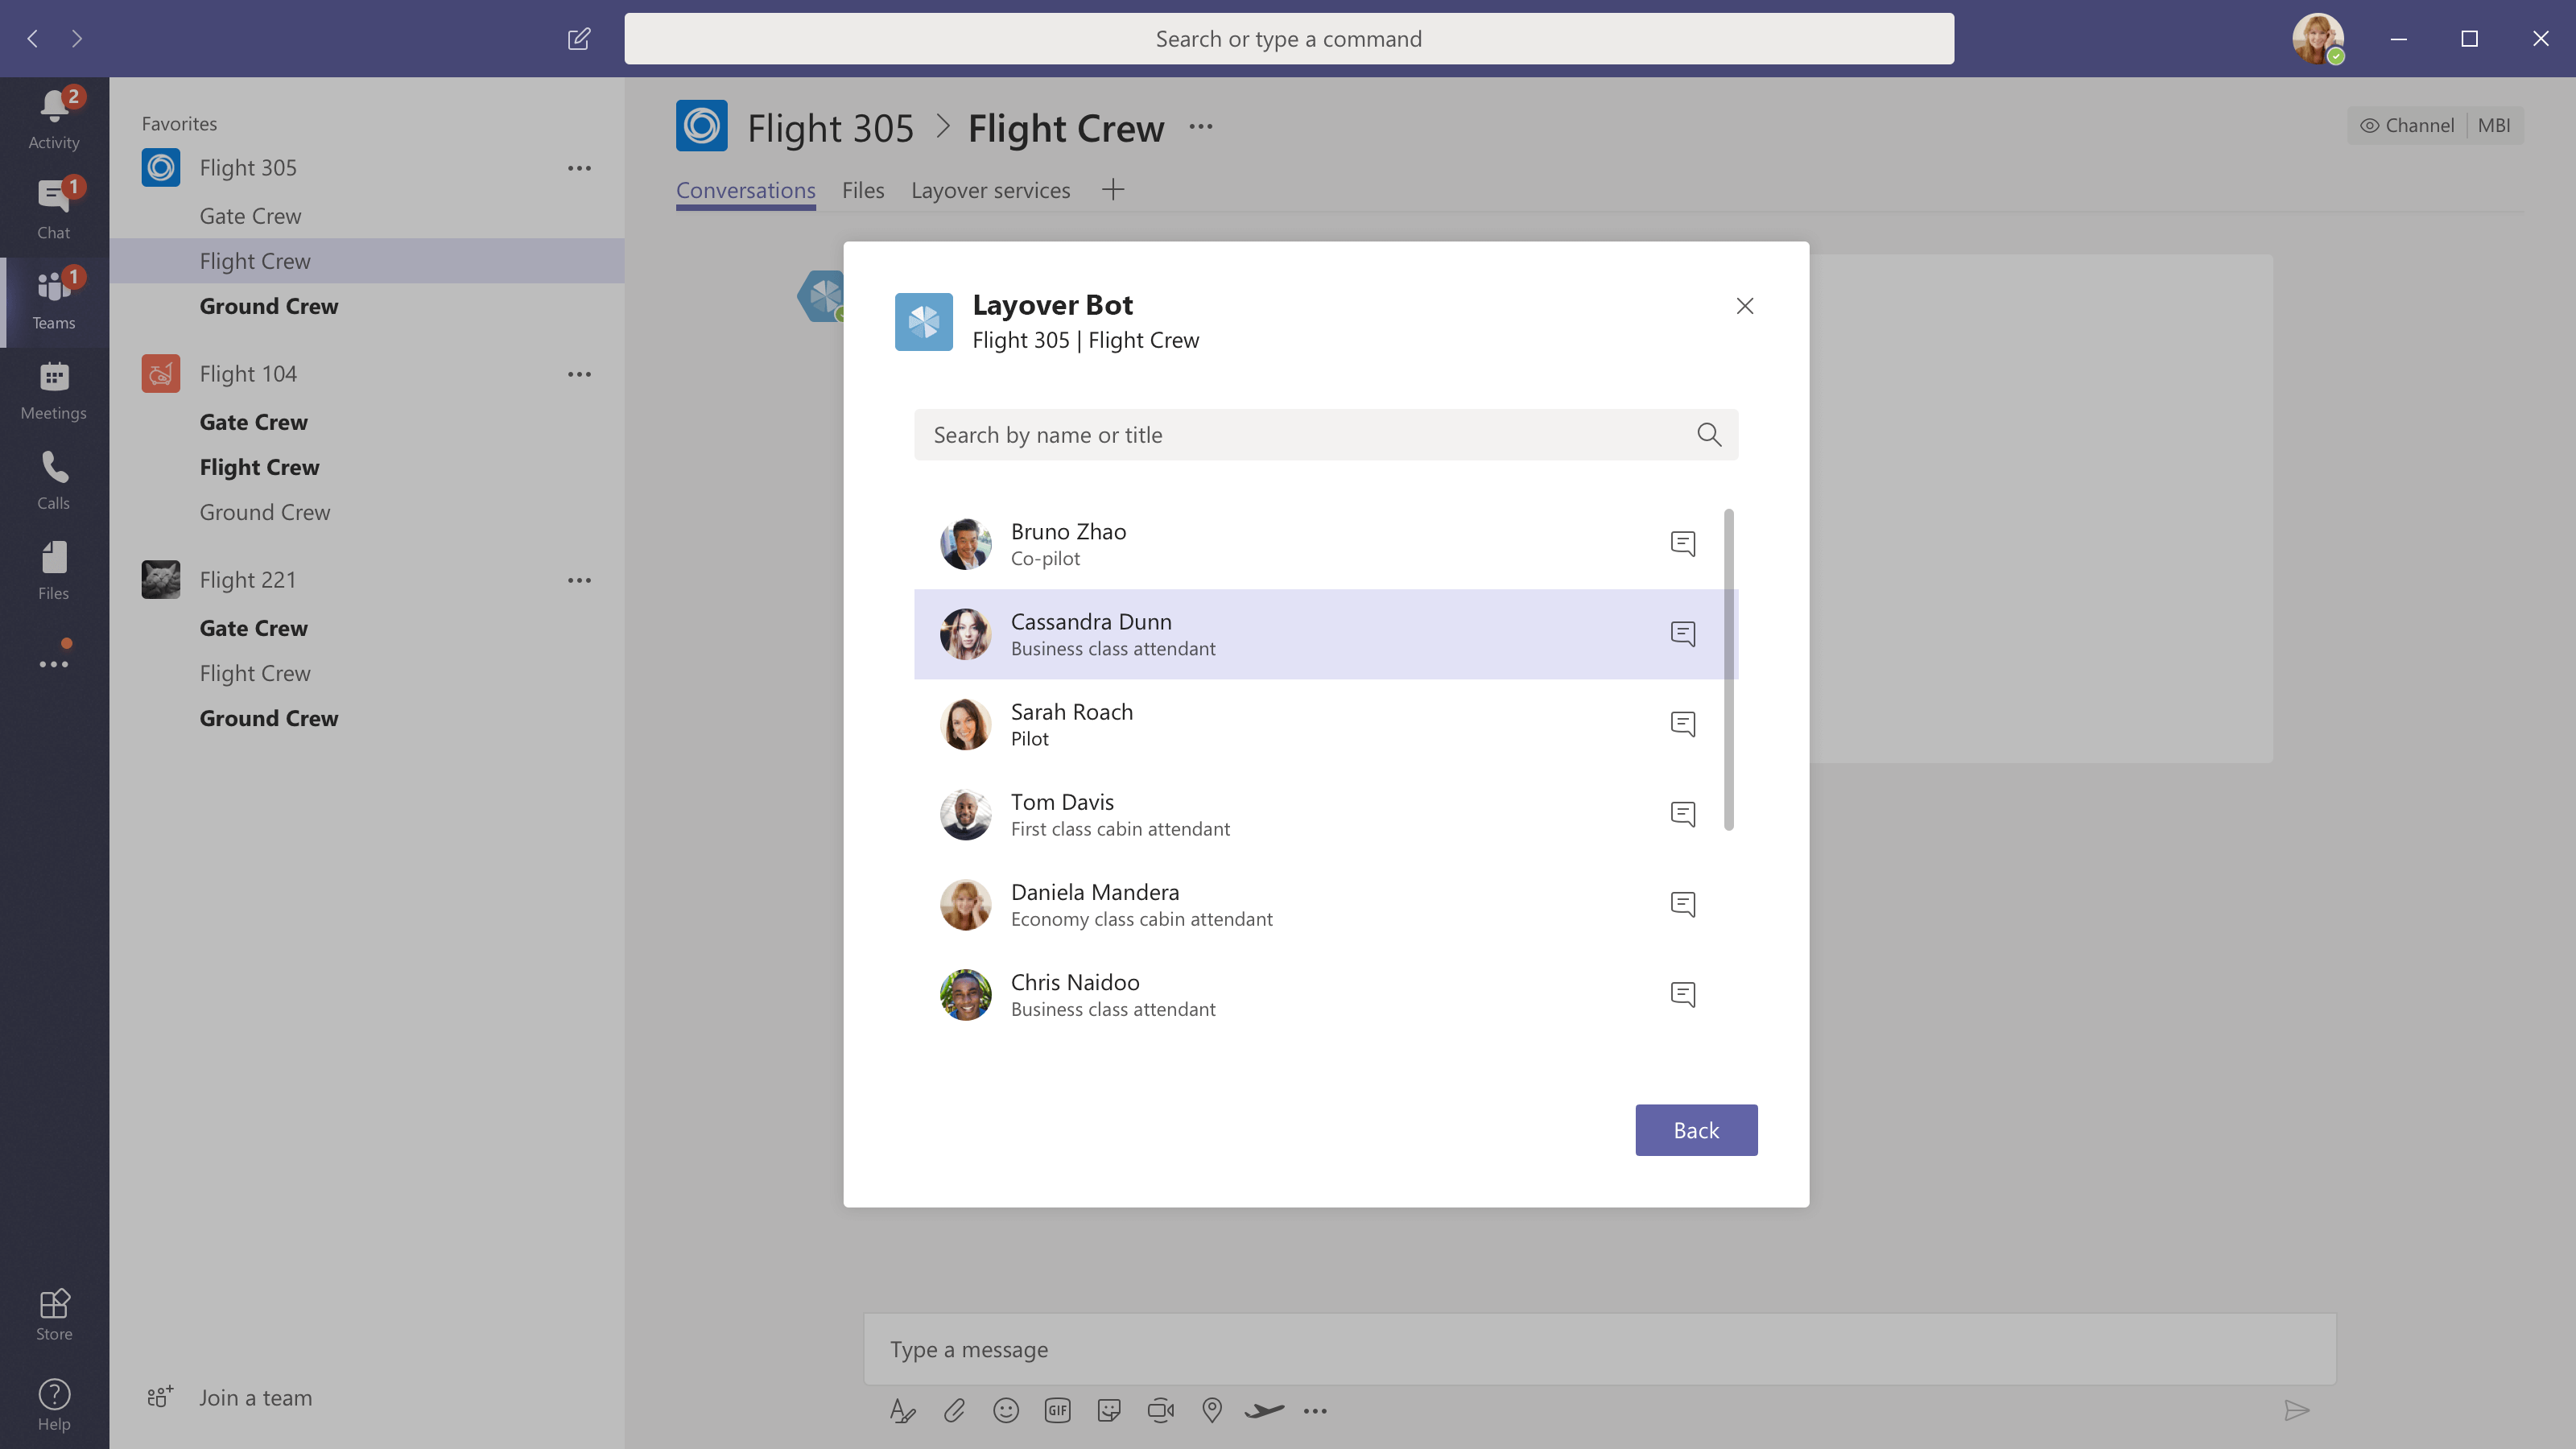The width and height of the screenshot is (2576, 1449).
Task: Open the Layover services tab
Action: (x=990, y=190)
